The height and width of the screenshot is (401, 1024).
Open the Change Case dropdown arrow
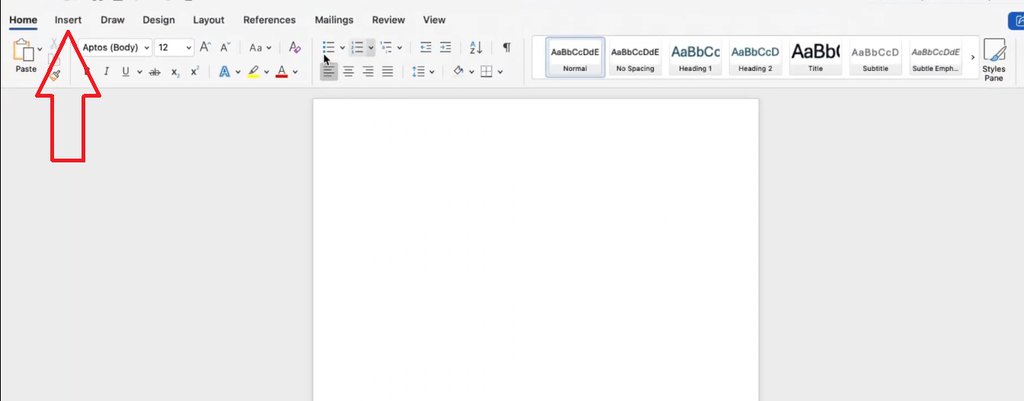[269, 48]
